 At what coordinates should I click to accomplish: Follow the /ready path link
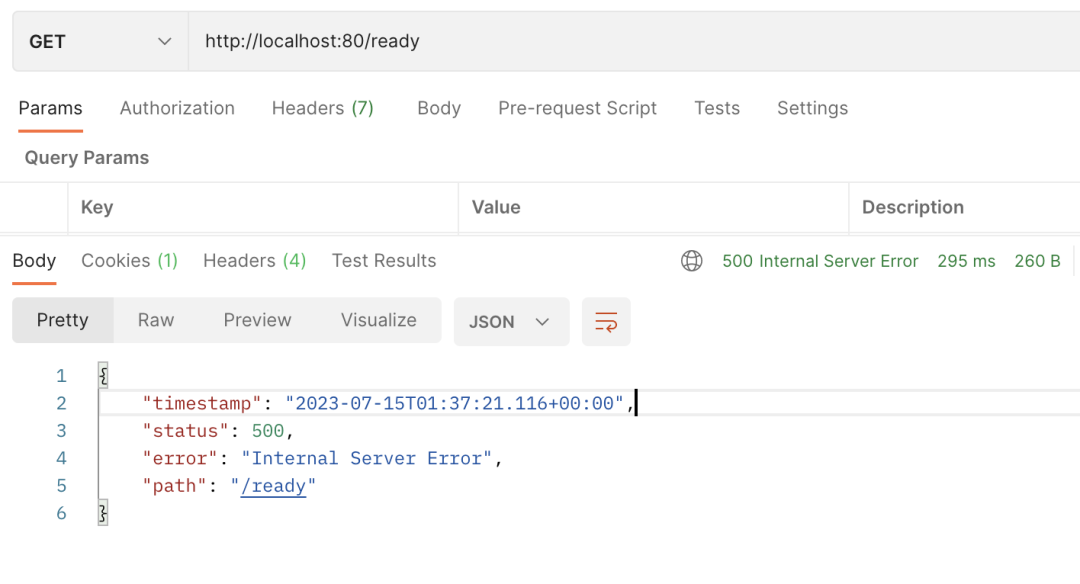(273, 486)
